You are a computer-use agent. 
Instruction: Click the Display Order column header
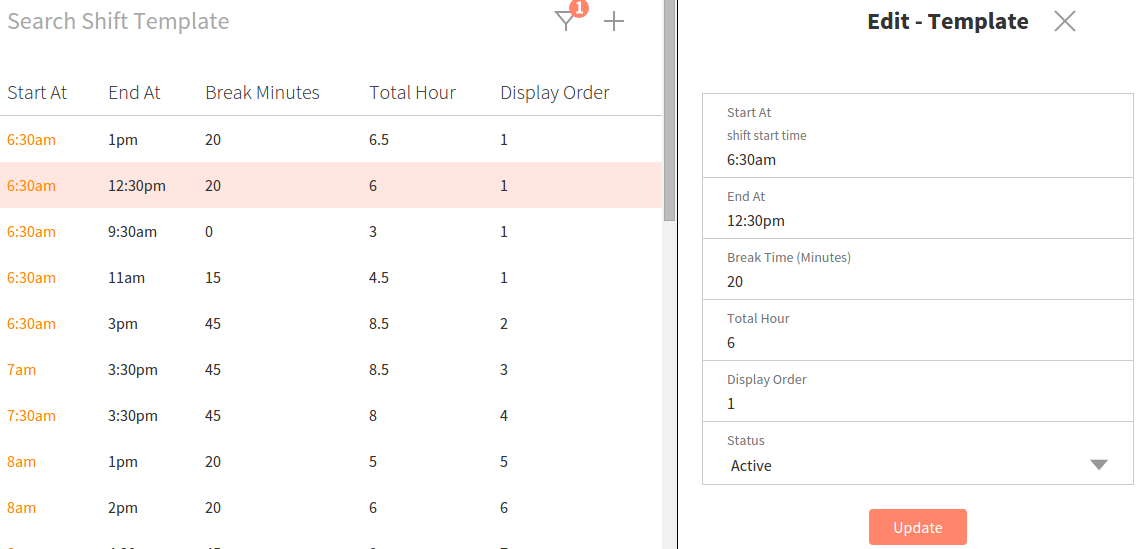click(x=554, y=93)
